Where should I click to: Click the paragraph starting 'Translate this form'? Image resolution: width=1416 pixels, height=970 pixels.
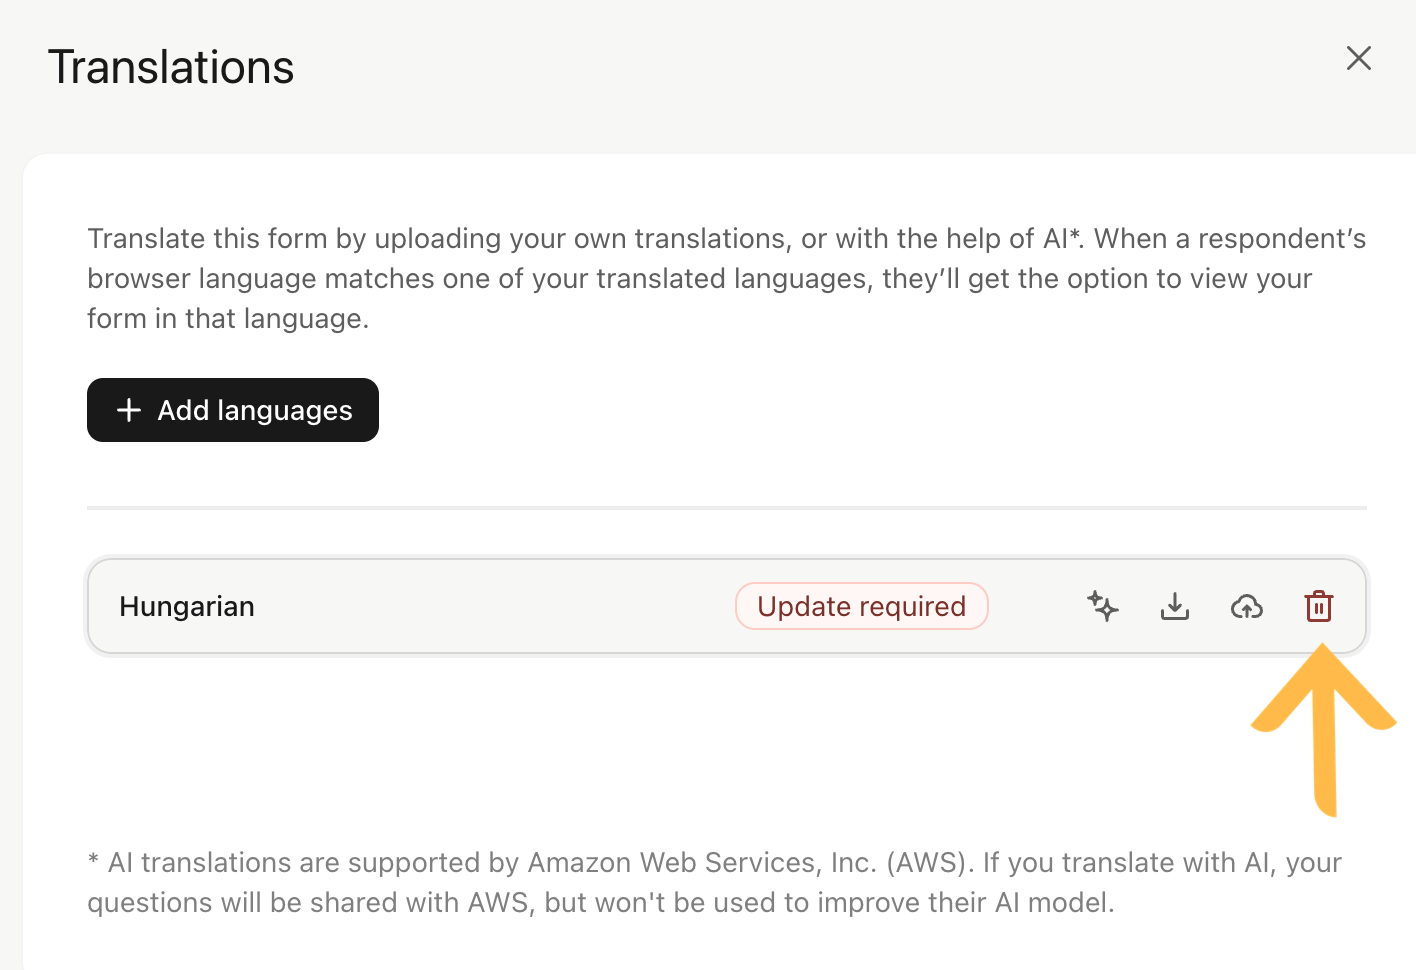(x=727, y=278)
